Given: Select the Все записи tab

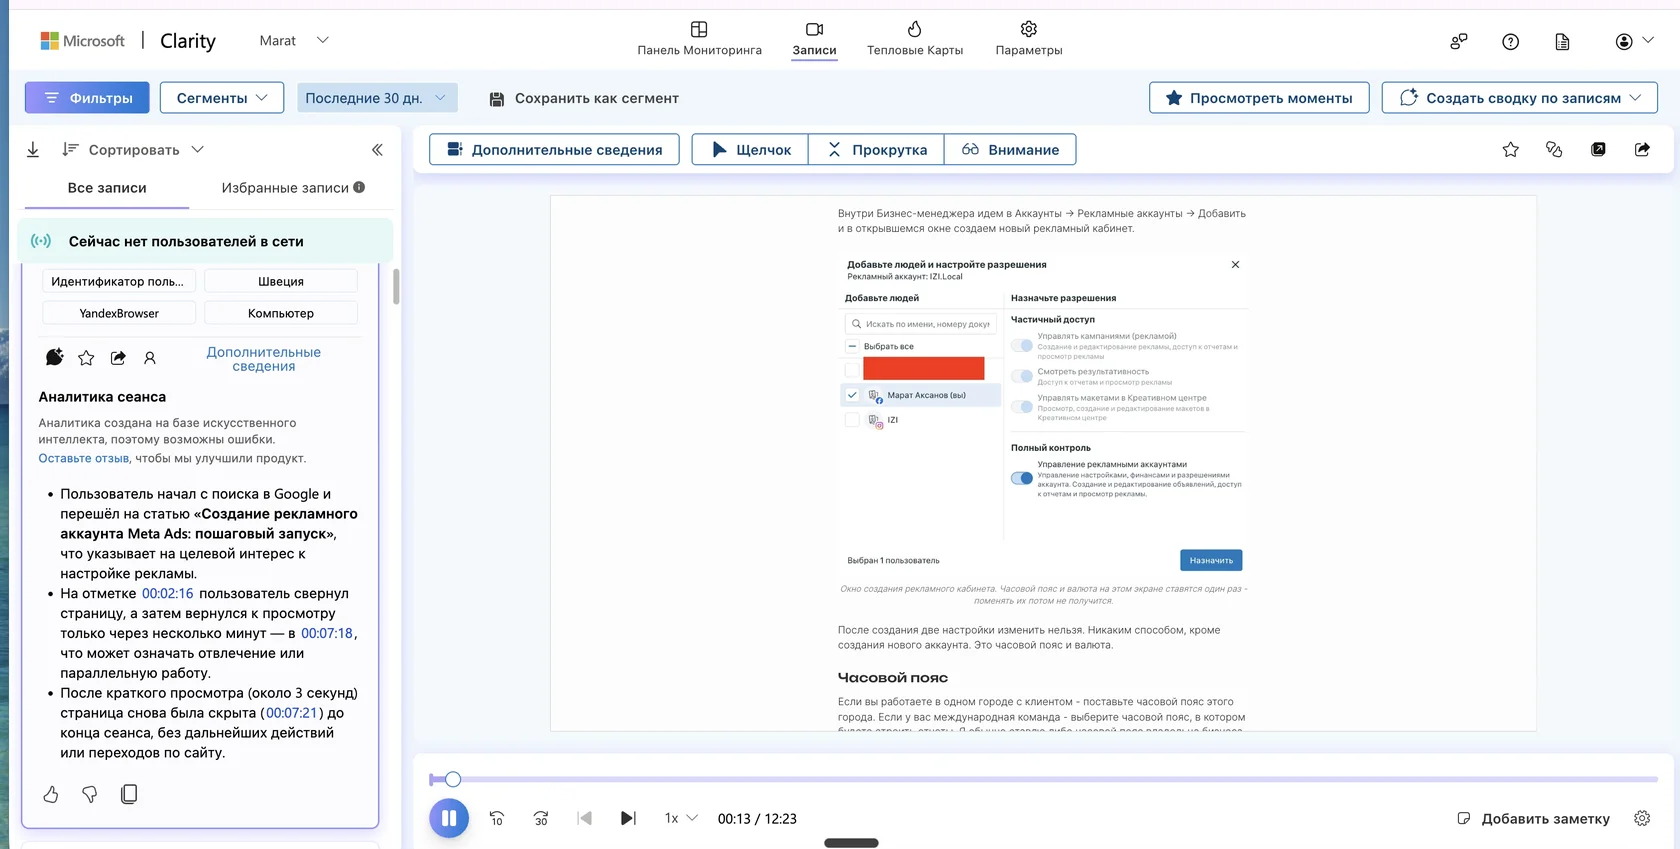Looking at the screenshot, I should point(107,188).
